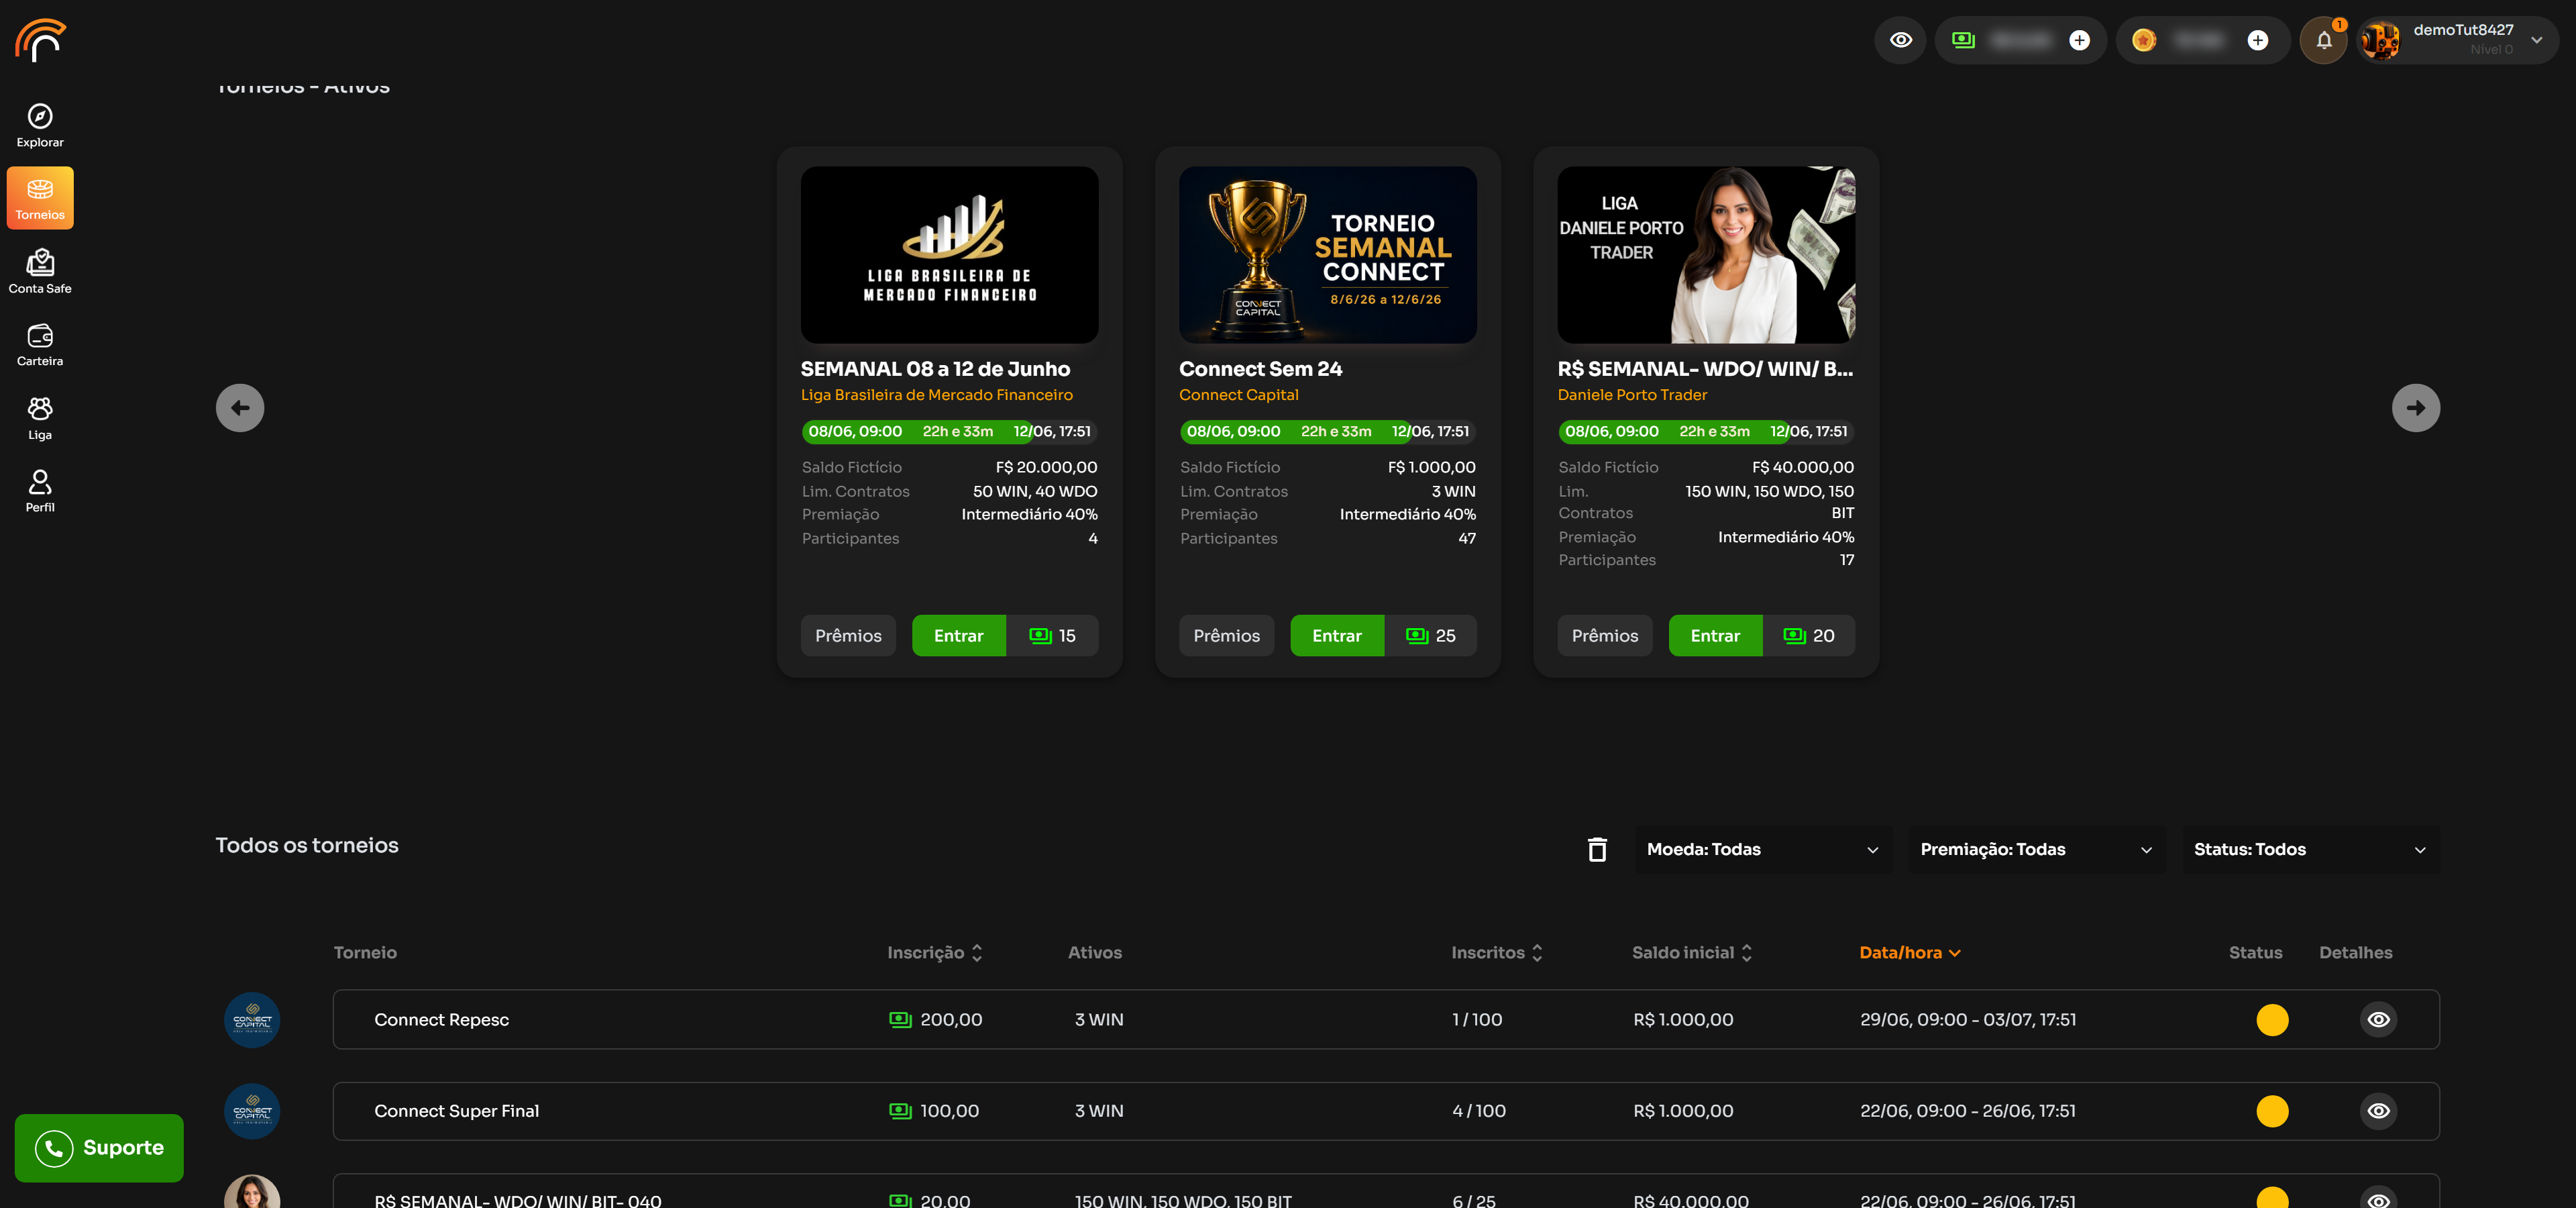
Task: Open Conta Safe page
Action: (x=40, y=272)
